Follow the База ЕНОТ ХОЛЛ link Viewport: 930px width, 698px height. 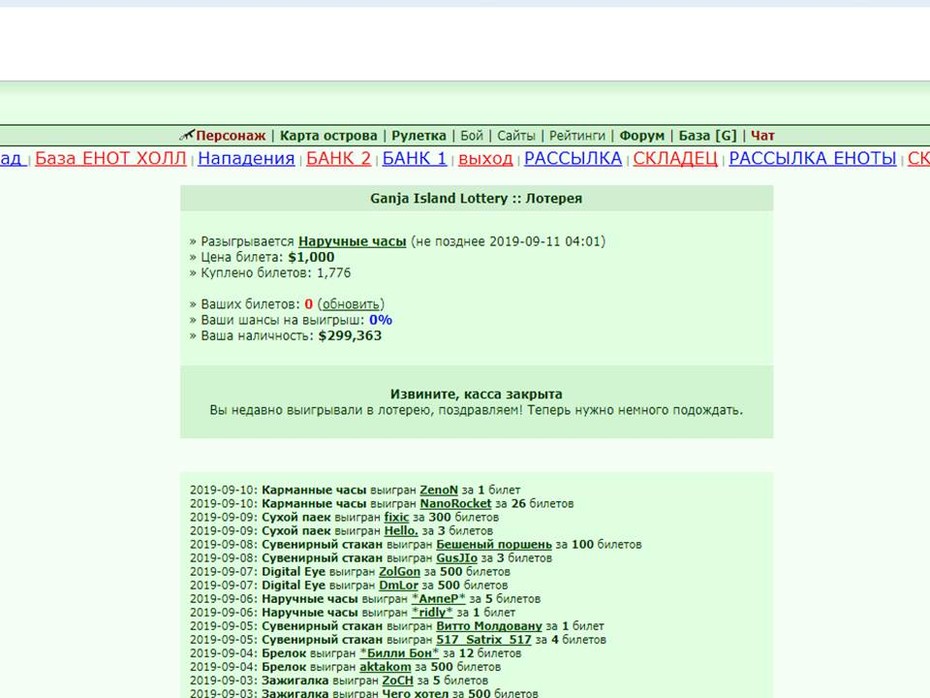pos(110,158)
